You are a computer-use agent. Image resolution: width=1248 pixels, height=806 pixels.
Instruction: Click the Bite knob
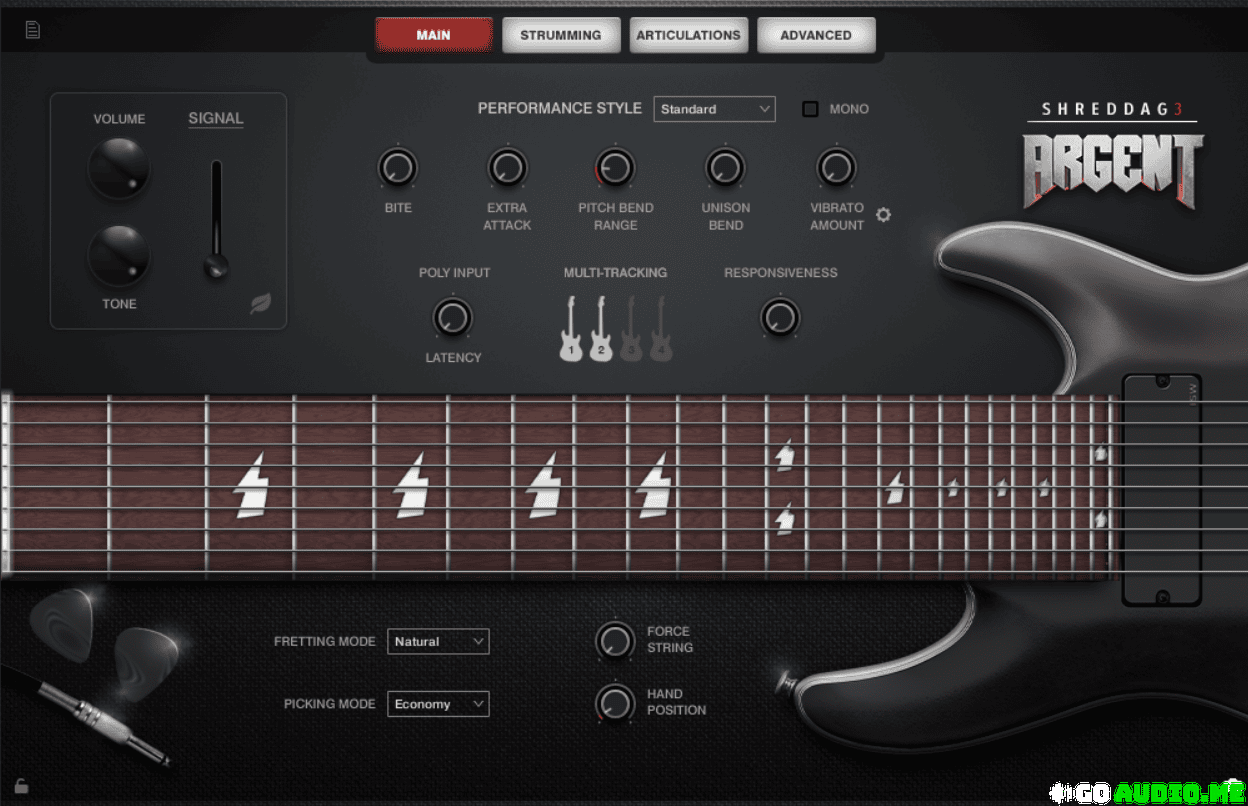[398, 168]
